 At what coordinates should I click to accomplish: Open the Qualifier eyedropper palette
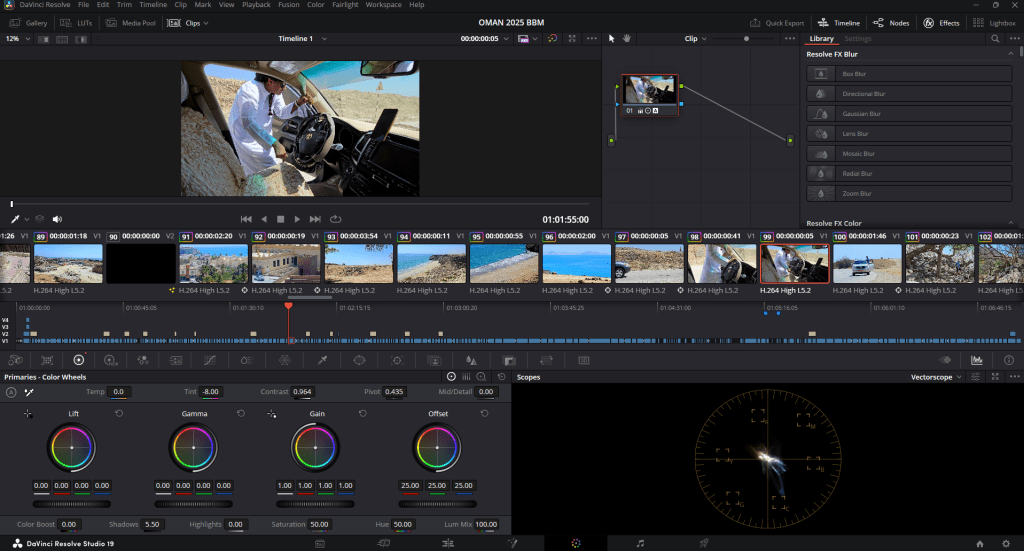[x=322, y=360]
